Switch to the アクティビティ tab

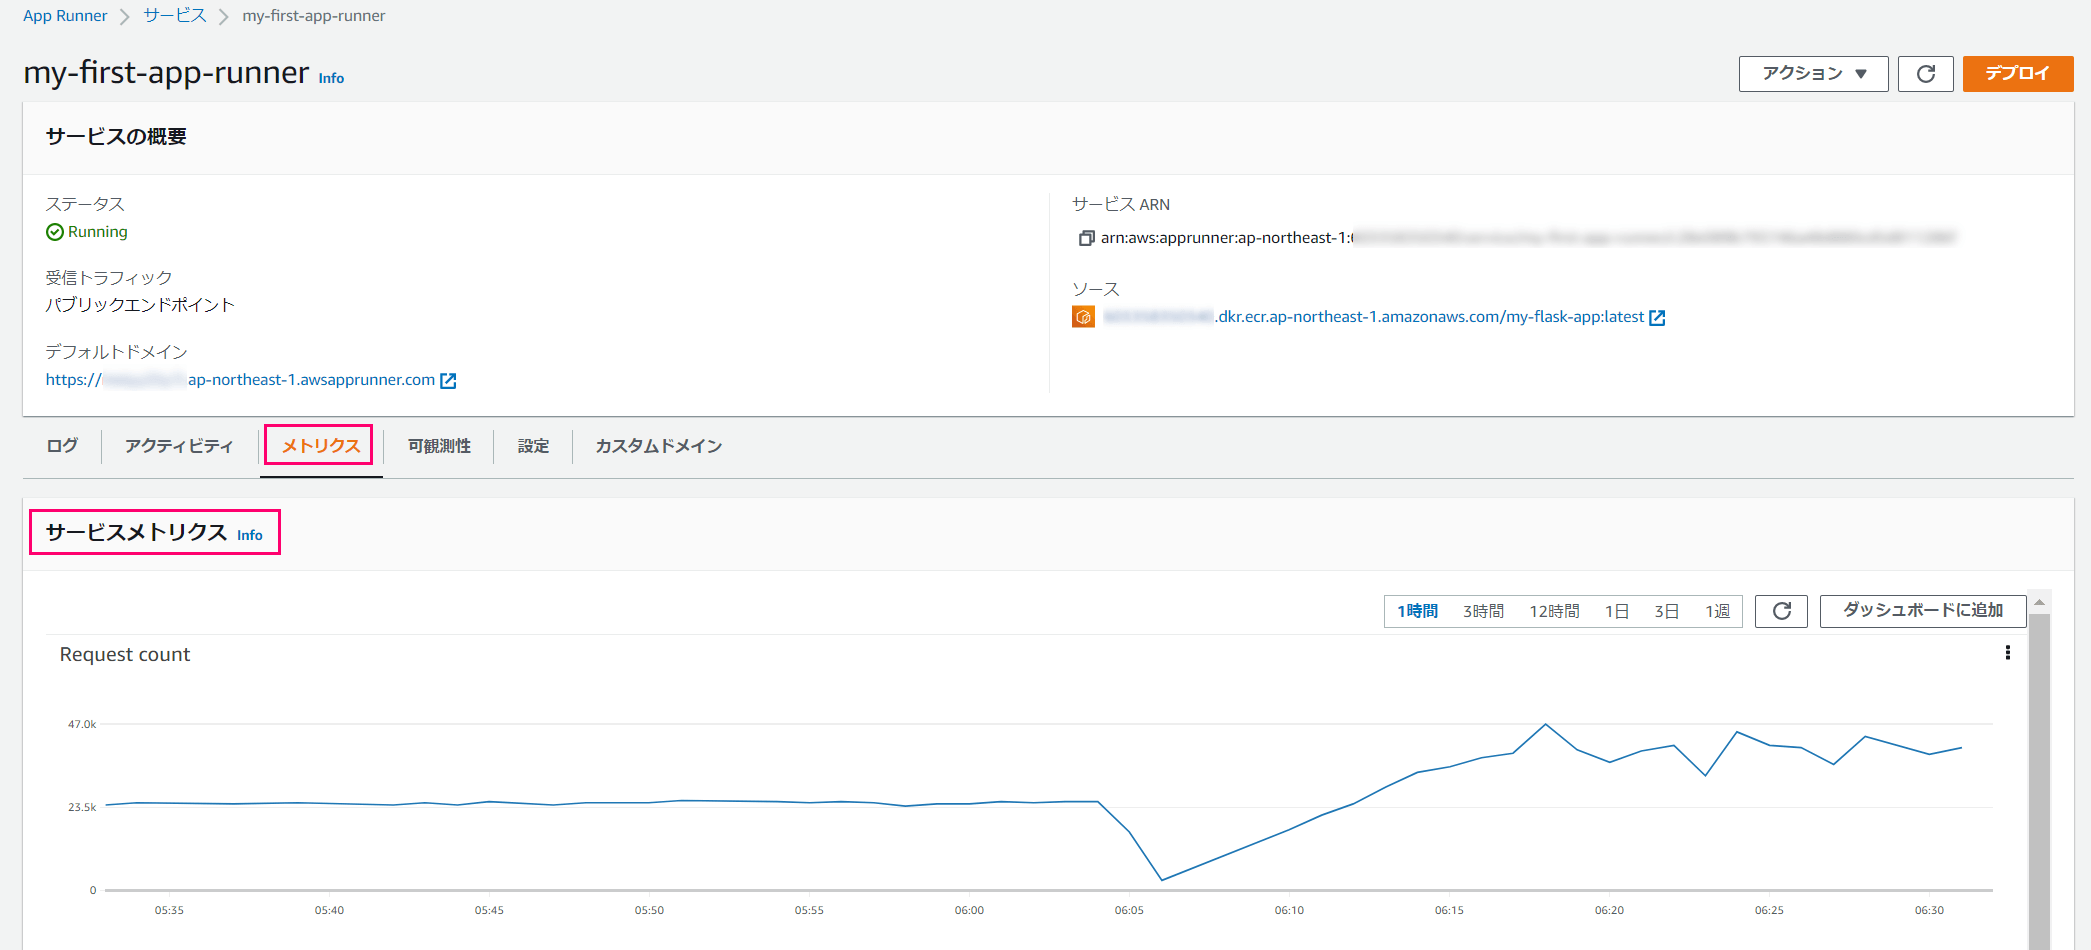tap(179, 446)
